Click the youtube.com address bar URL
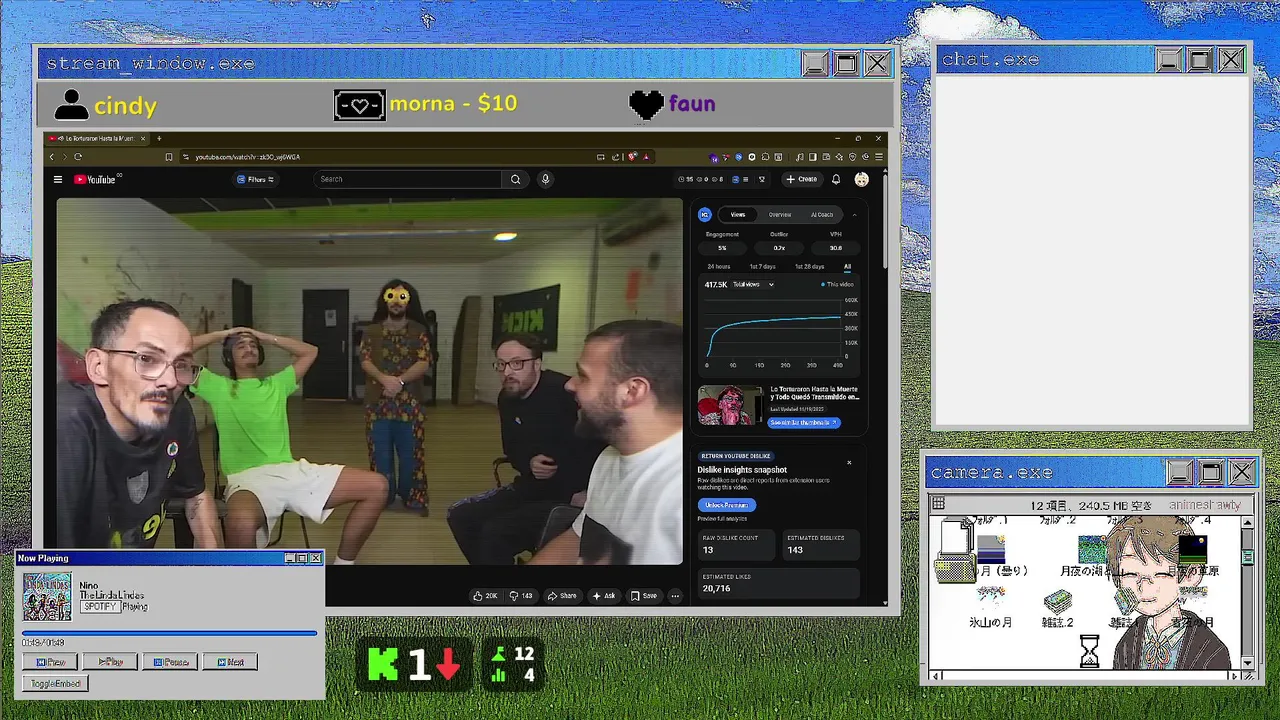 (x=247, y=157)
